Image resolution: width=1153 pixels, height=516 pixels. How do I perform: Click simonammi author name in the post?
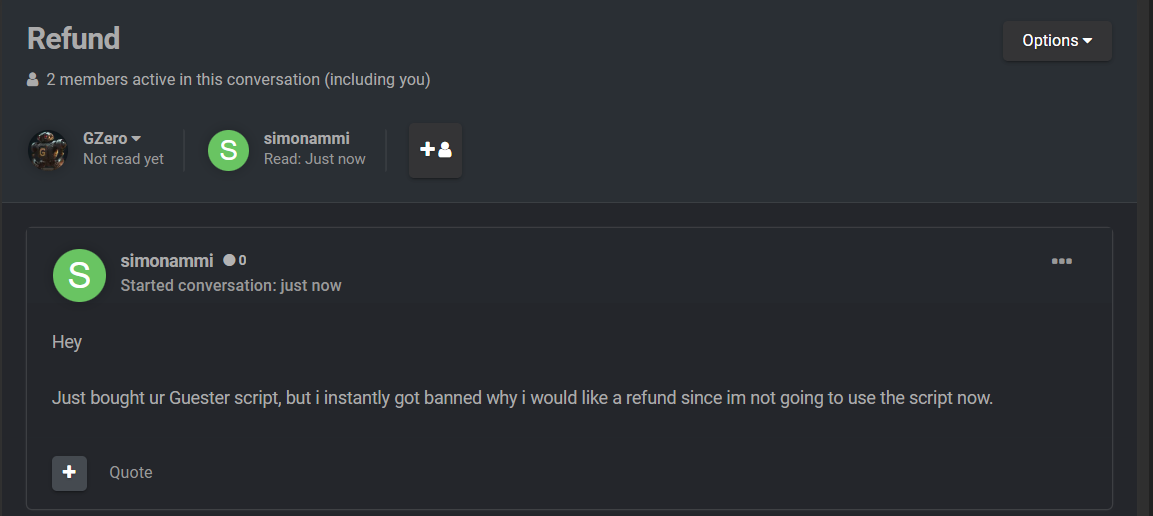pos(167,260)
